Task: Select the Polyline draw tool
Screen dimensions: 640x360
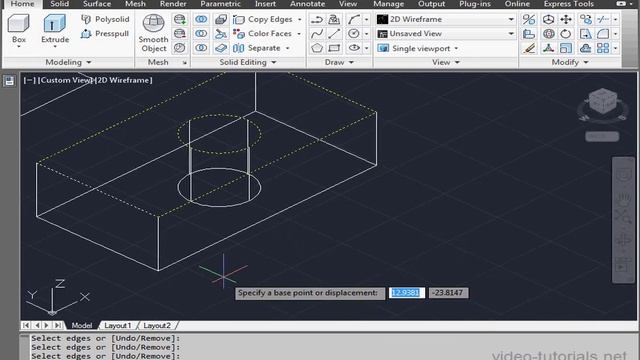Action: pos(317,19)
